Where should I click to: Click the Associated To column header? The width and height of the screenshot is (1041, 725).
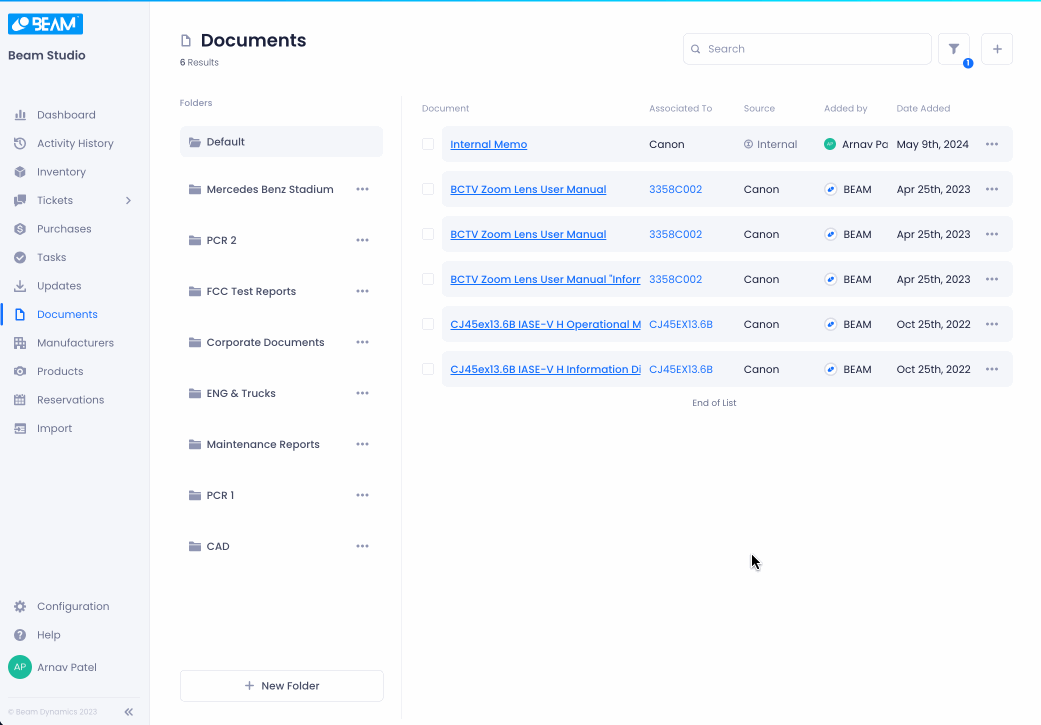681,108
